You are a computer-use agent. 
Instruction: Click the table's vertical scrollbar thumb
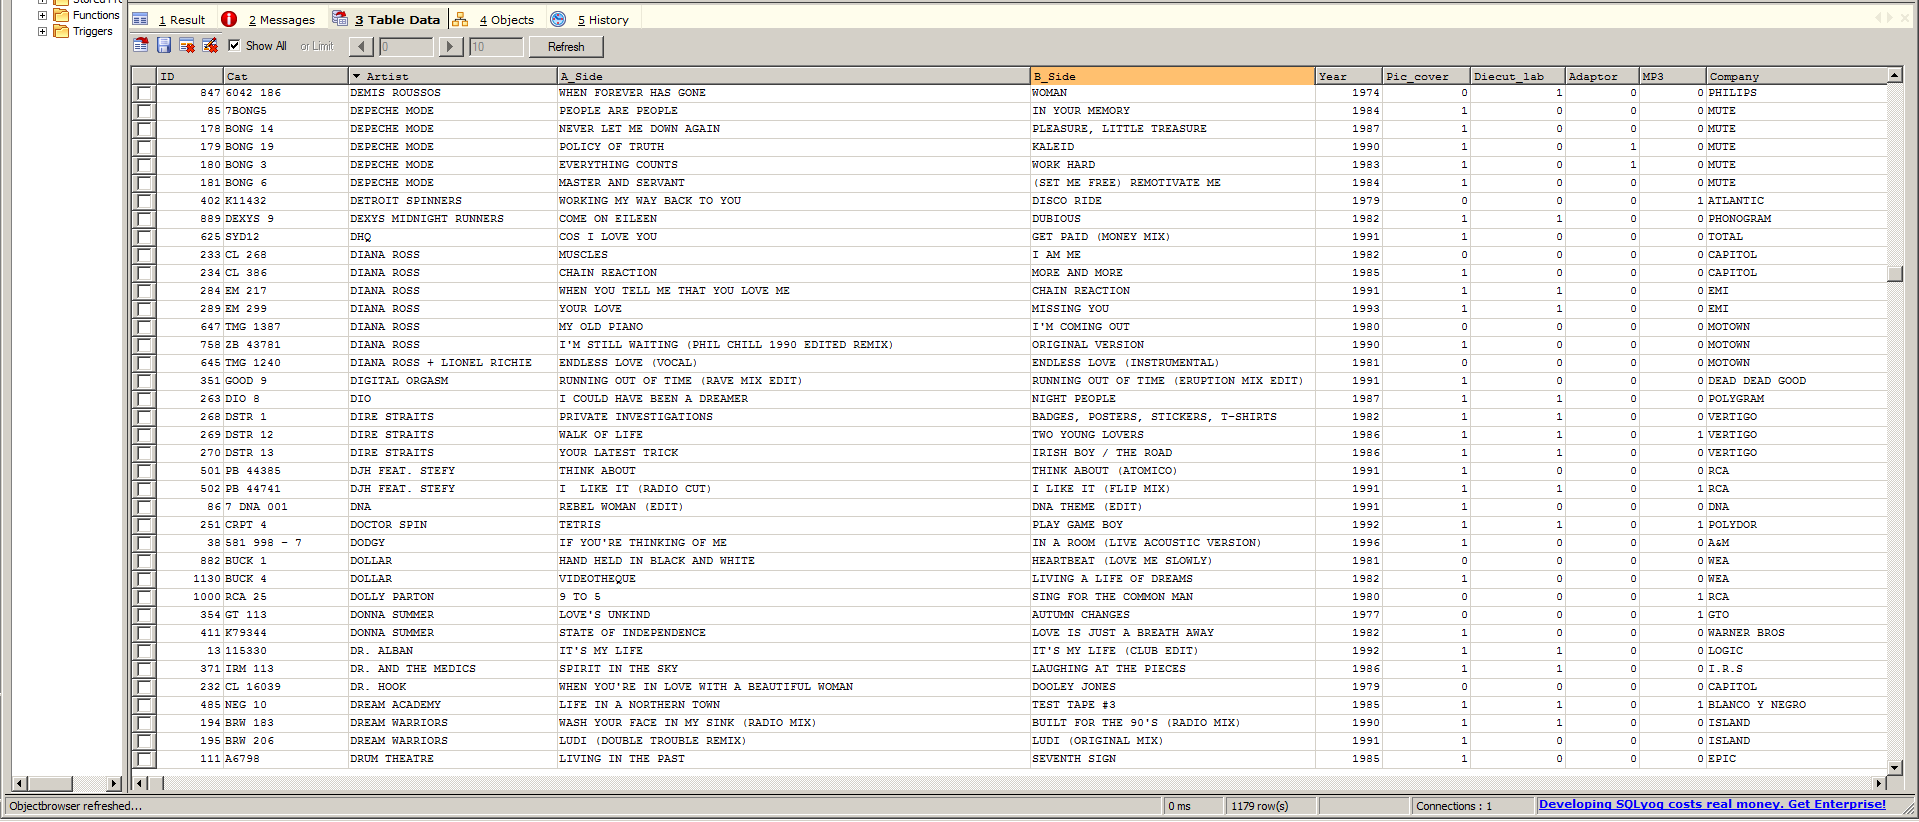click(x=1894, y=274)
